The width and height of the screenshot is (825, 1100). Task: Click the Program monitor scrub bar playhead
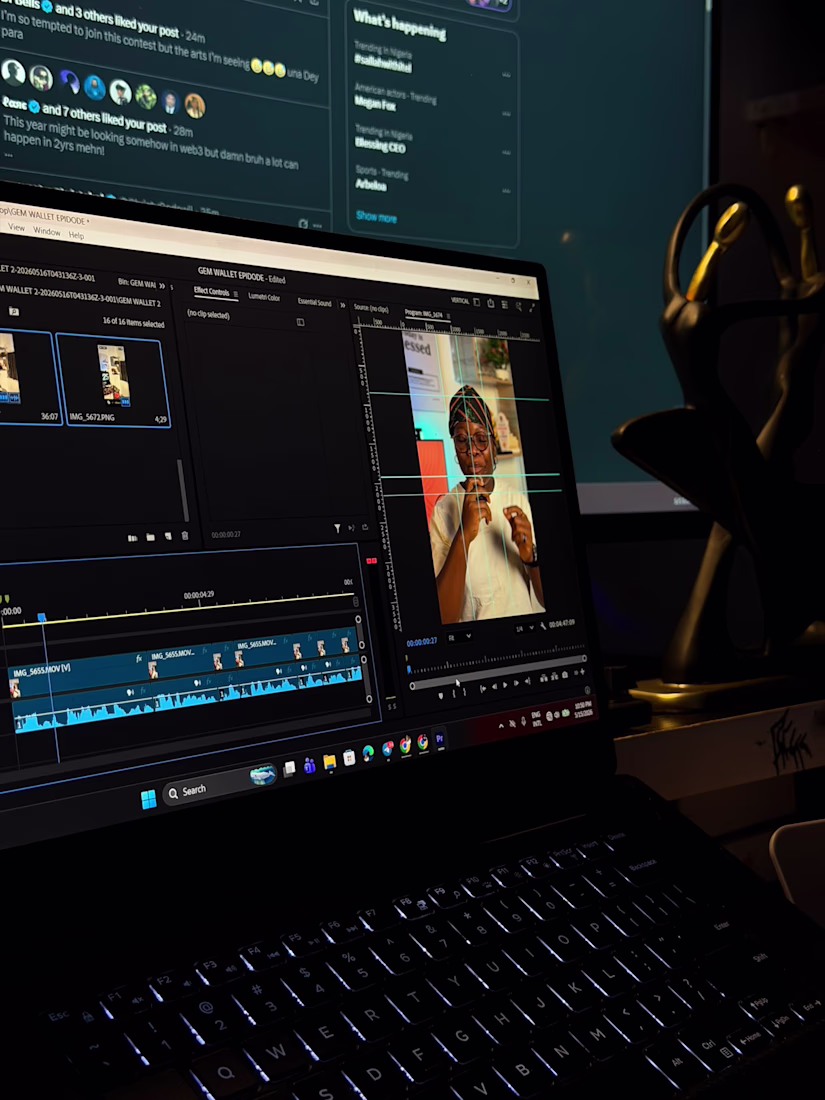[x=409, y=669]
